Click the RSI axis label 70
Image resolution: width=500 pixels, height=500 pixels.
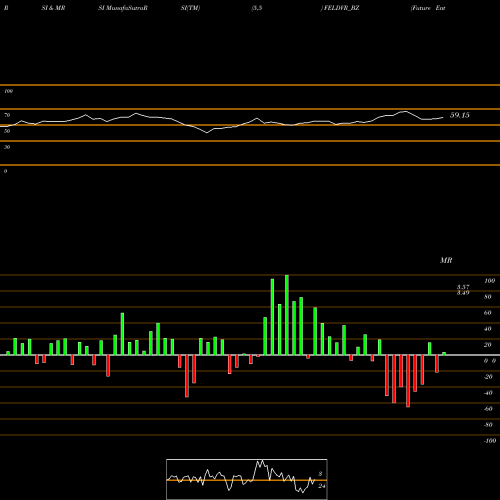[x=7, y=115]
